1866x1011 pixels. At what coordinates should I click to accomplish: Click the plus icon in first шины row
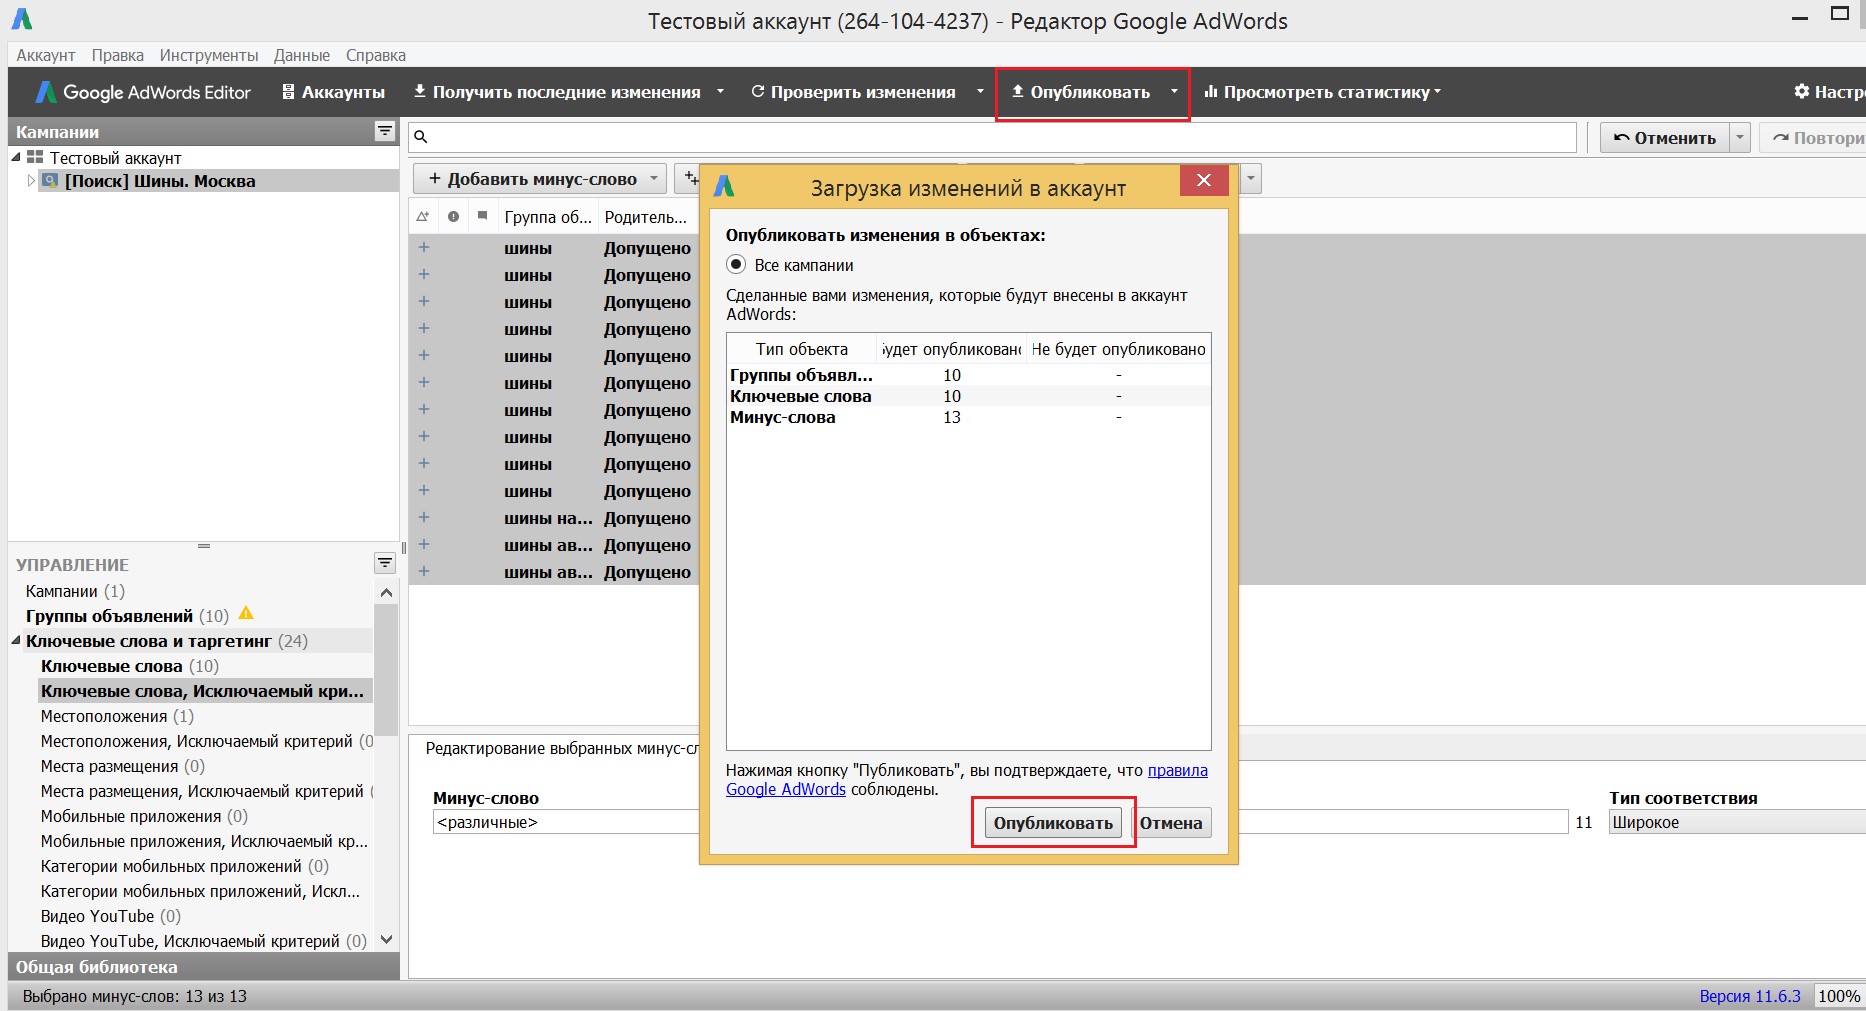(424, 247)
